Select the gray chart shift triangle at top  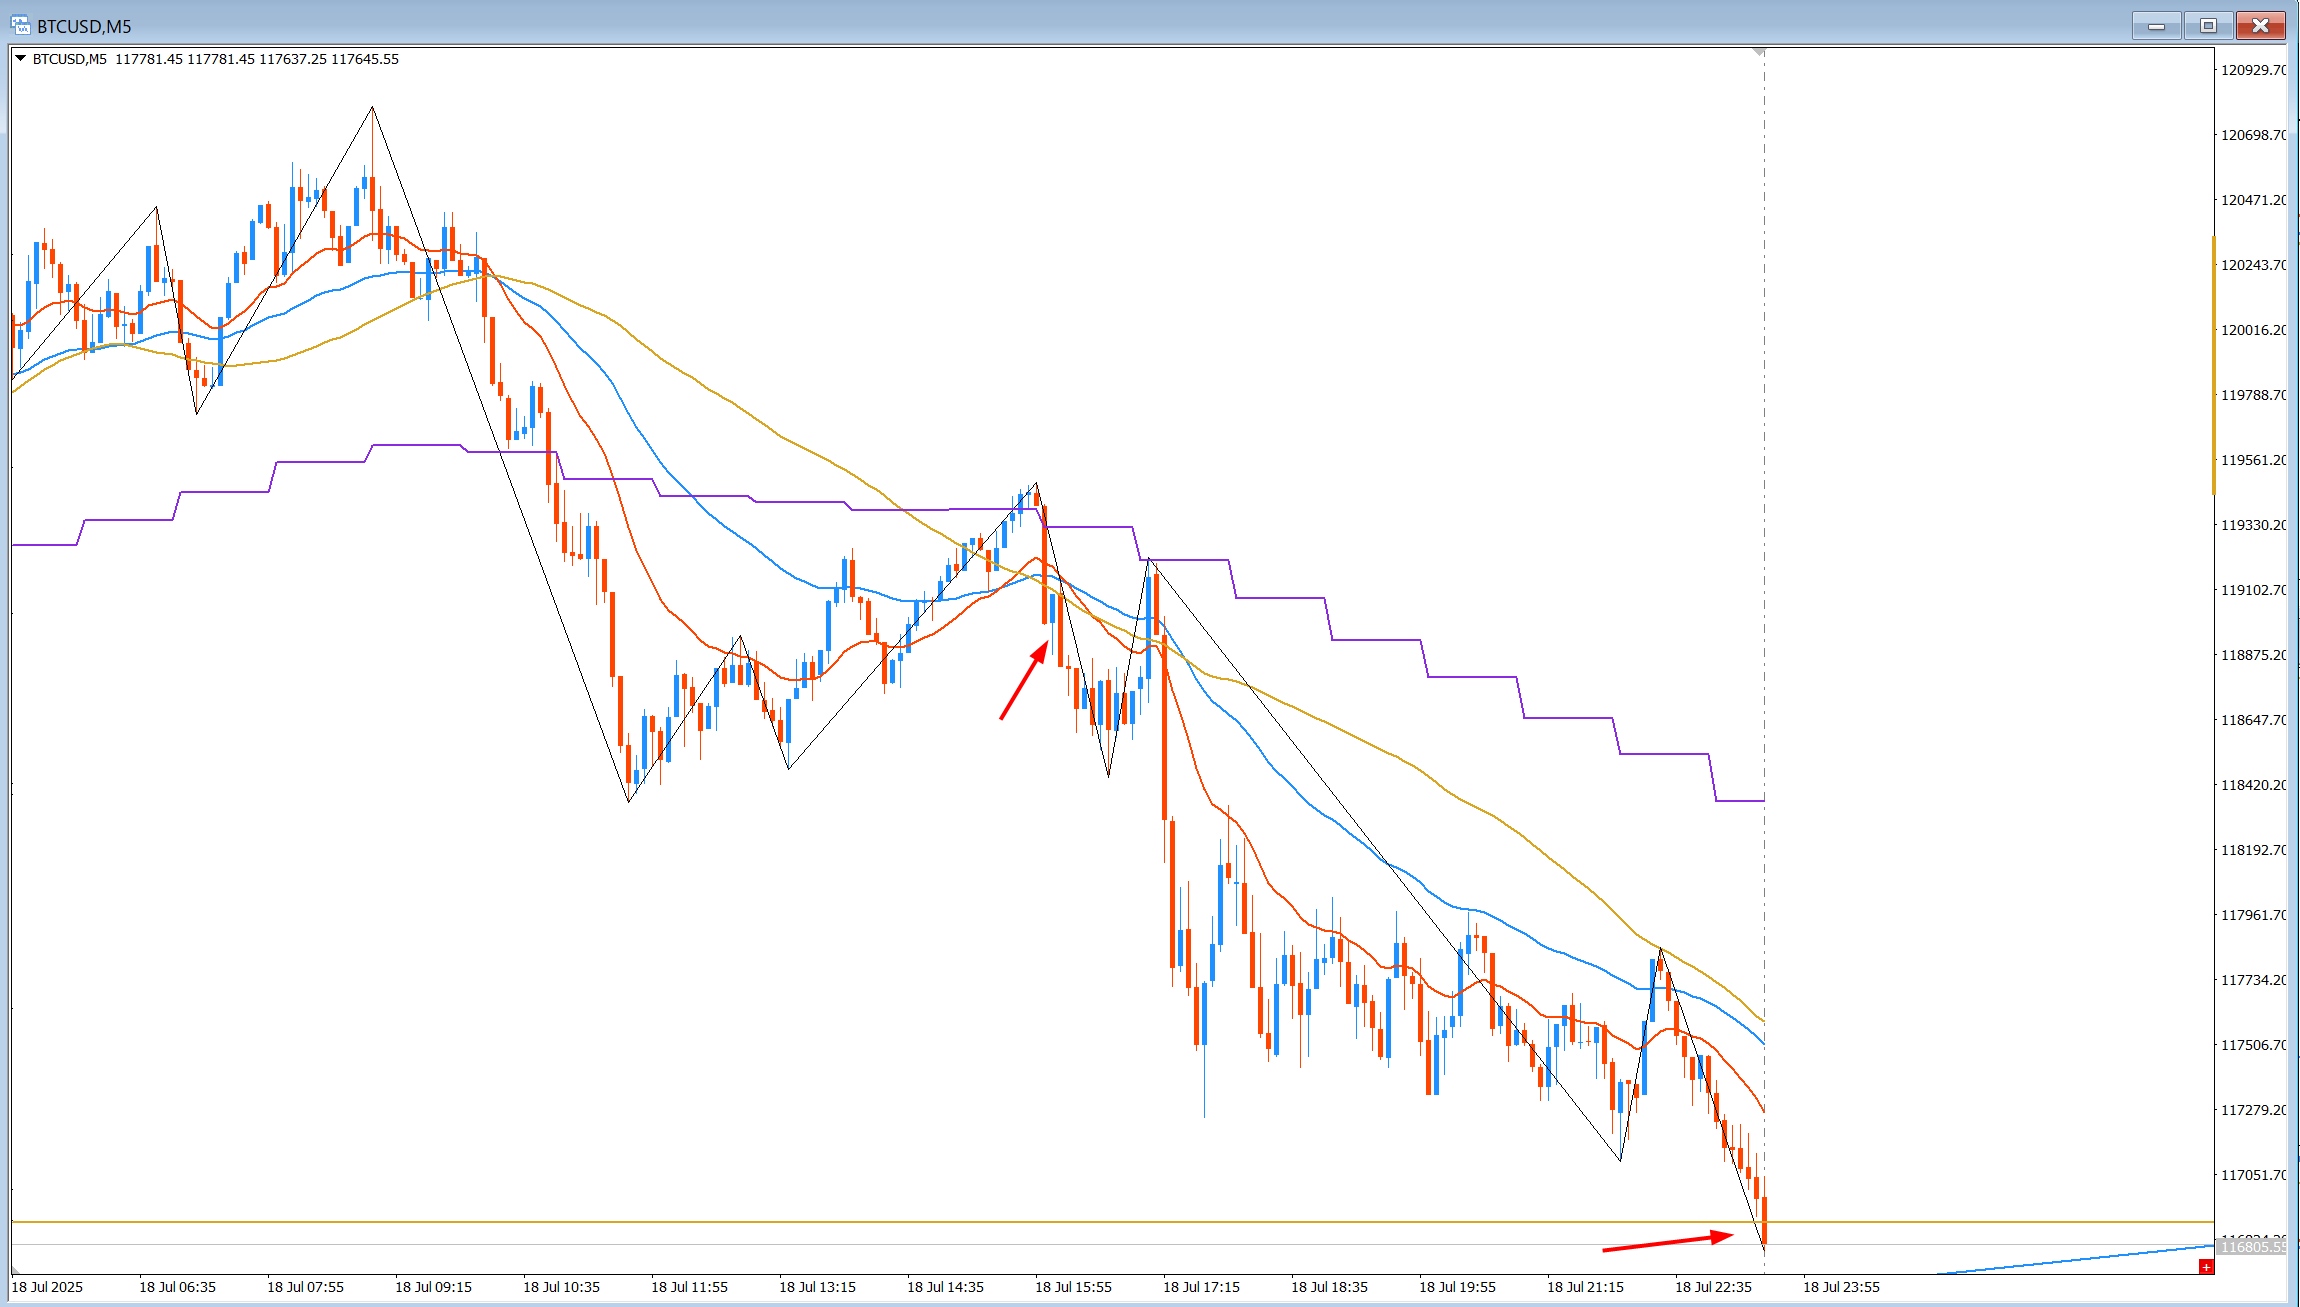[1759, 52]
